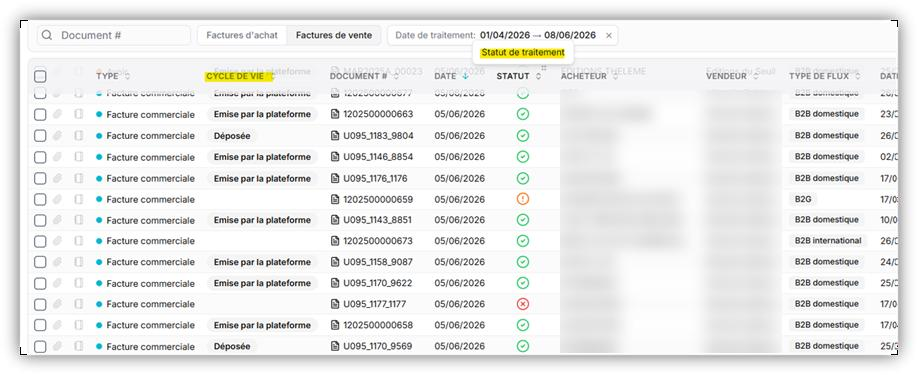Click the Déposée badge for U095_1170_9569
Image resolution: width=918 pixels, height=375 pixels.
tap(232, 346)
